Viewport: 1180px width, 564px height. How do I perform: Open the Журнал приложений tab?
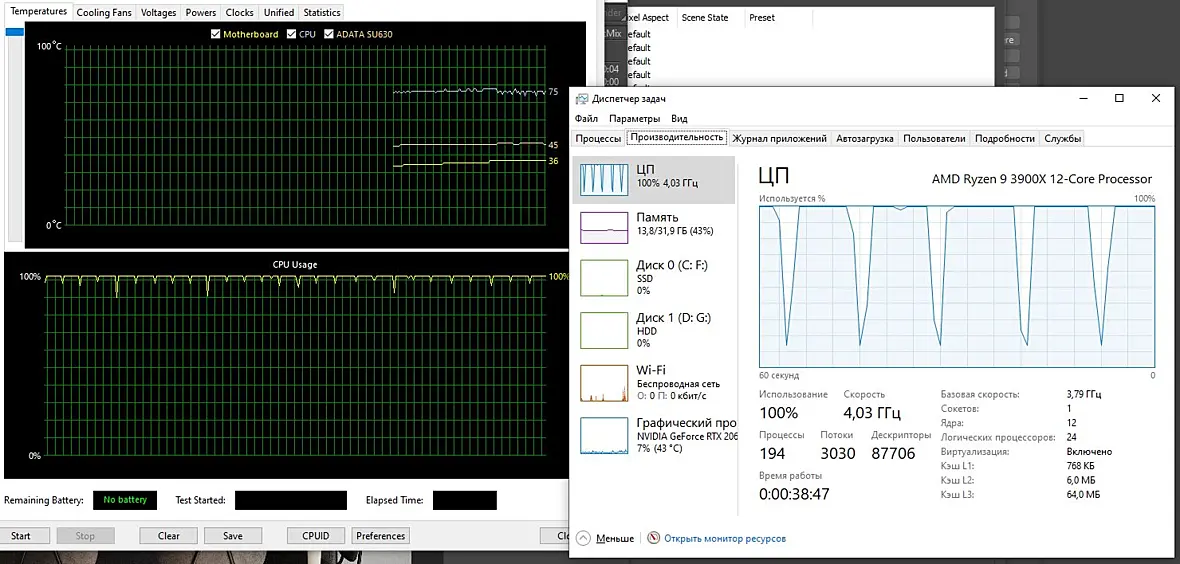780,139
